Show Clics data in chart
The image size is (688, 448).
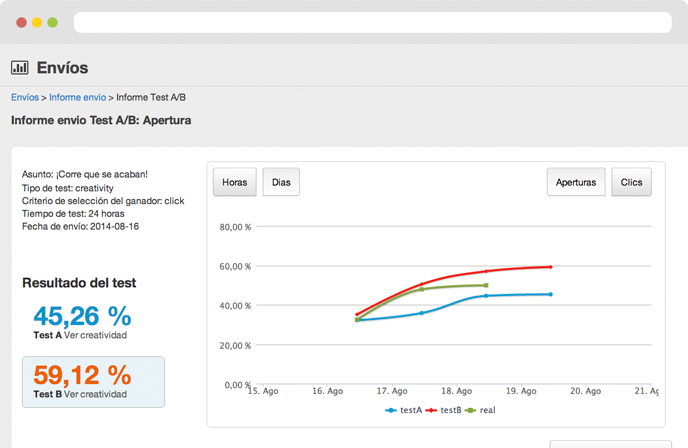(631, 183)
